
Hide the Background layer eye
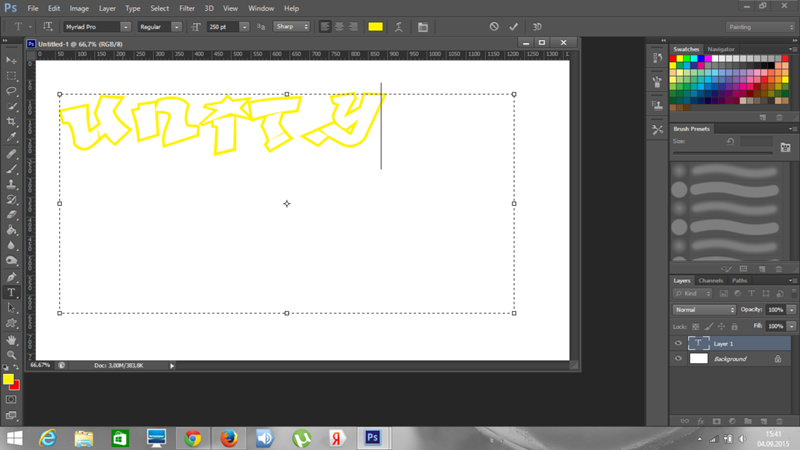coord(678,359)
